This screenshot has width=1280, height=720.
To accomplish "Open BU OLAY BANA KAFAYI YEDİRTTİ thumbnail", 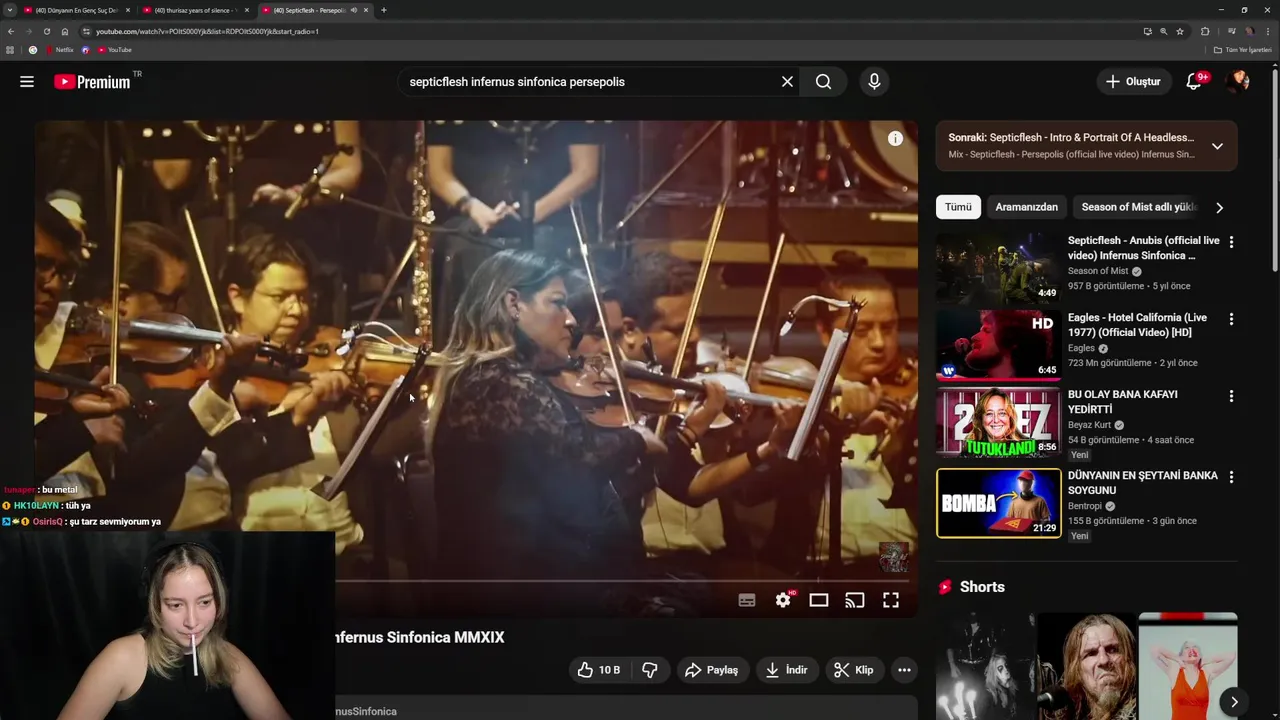I will (998, 422).
